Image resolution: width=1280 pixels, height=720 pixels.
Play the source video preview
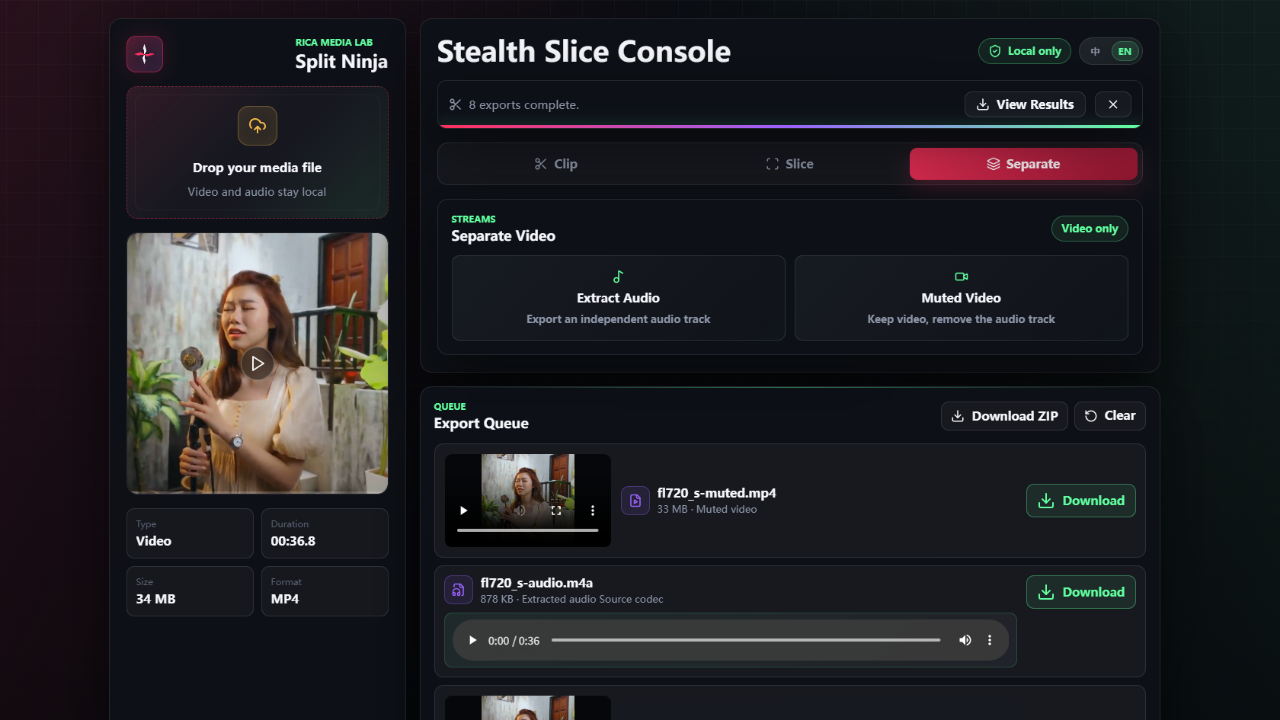[x=257, y=363]
